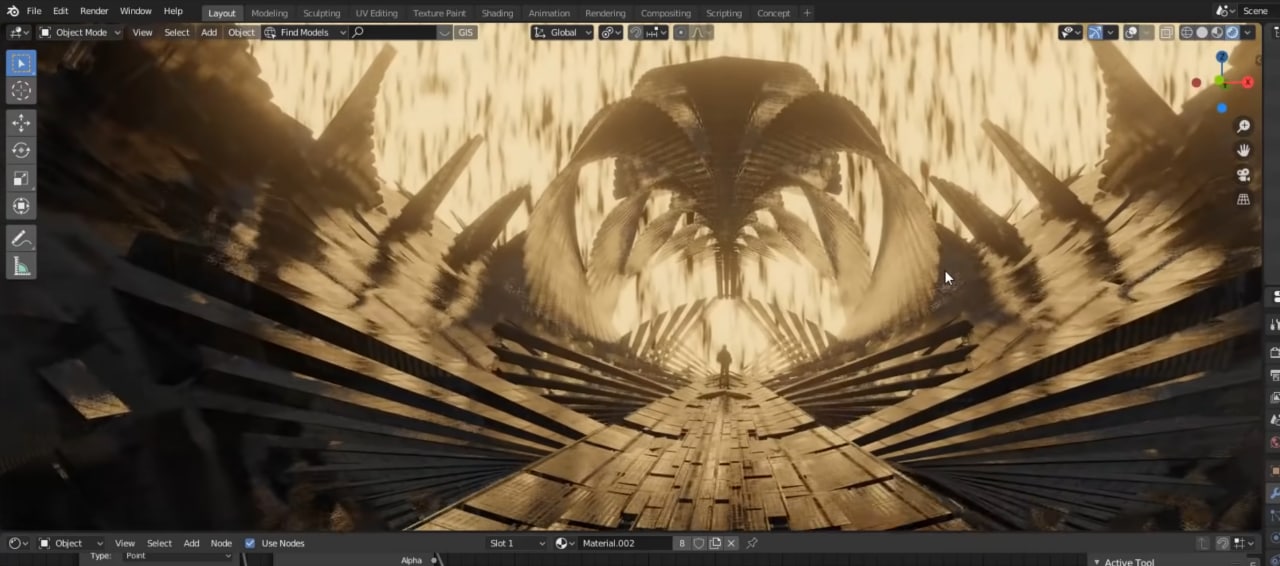Screen dimensions: 1280x566
Task: Select the Select Box tool
Action: [21, 63]
